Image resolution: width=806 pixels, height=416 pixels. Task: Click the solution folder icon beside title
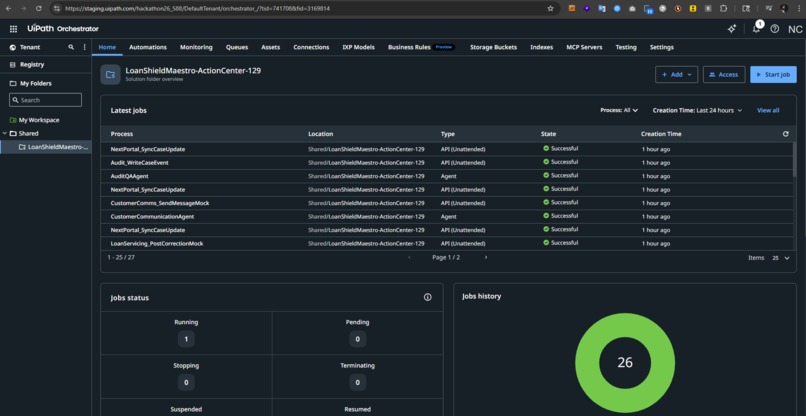[x=111, y=75]
